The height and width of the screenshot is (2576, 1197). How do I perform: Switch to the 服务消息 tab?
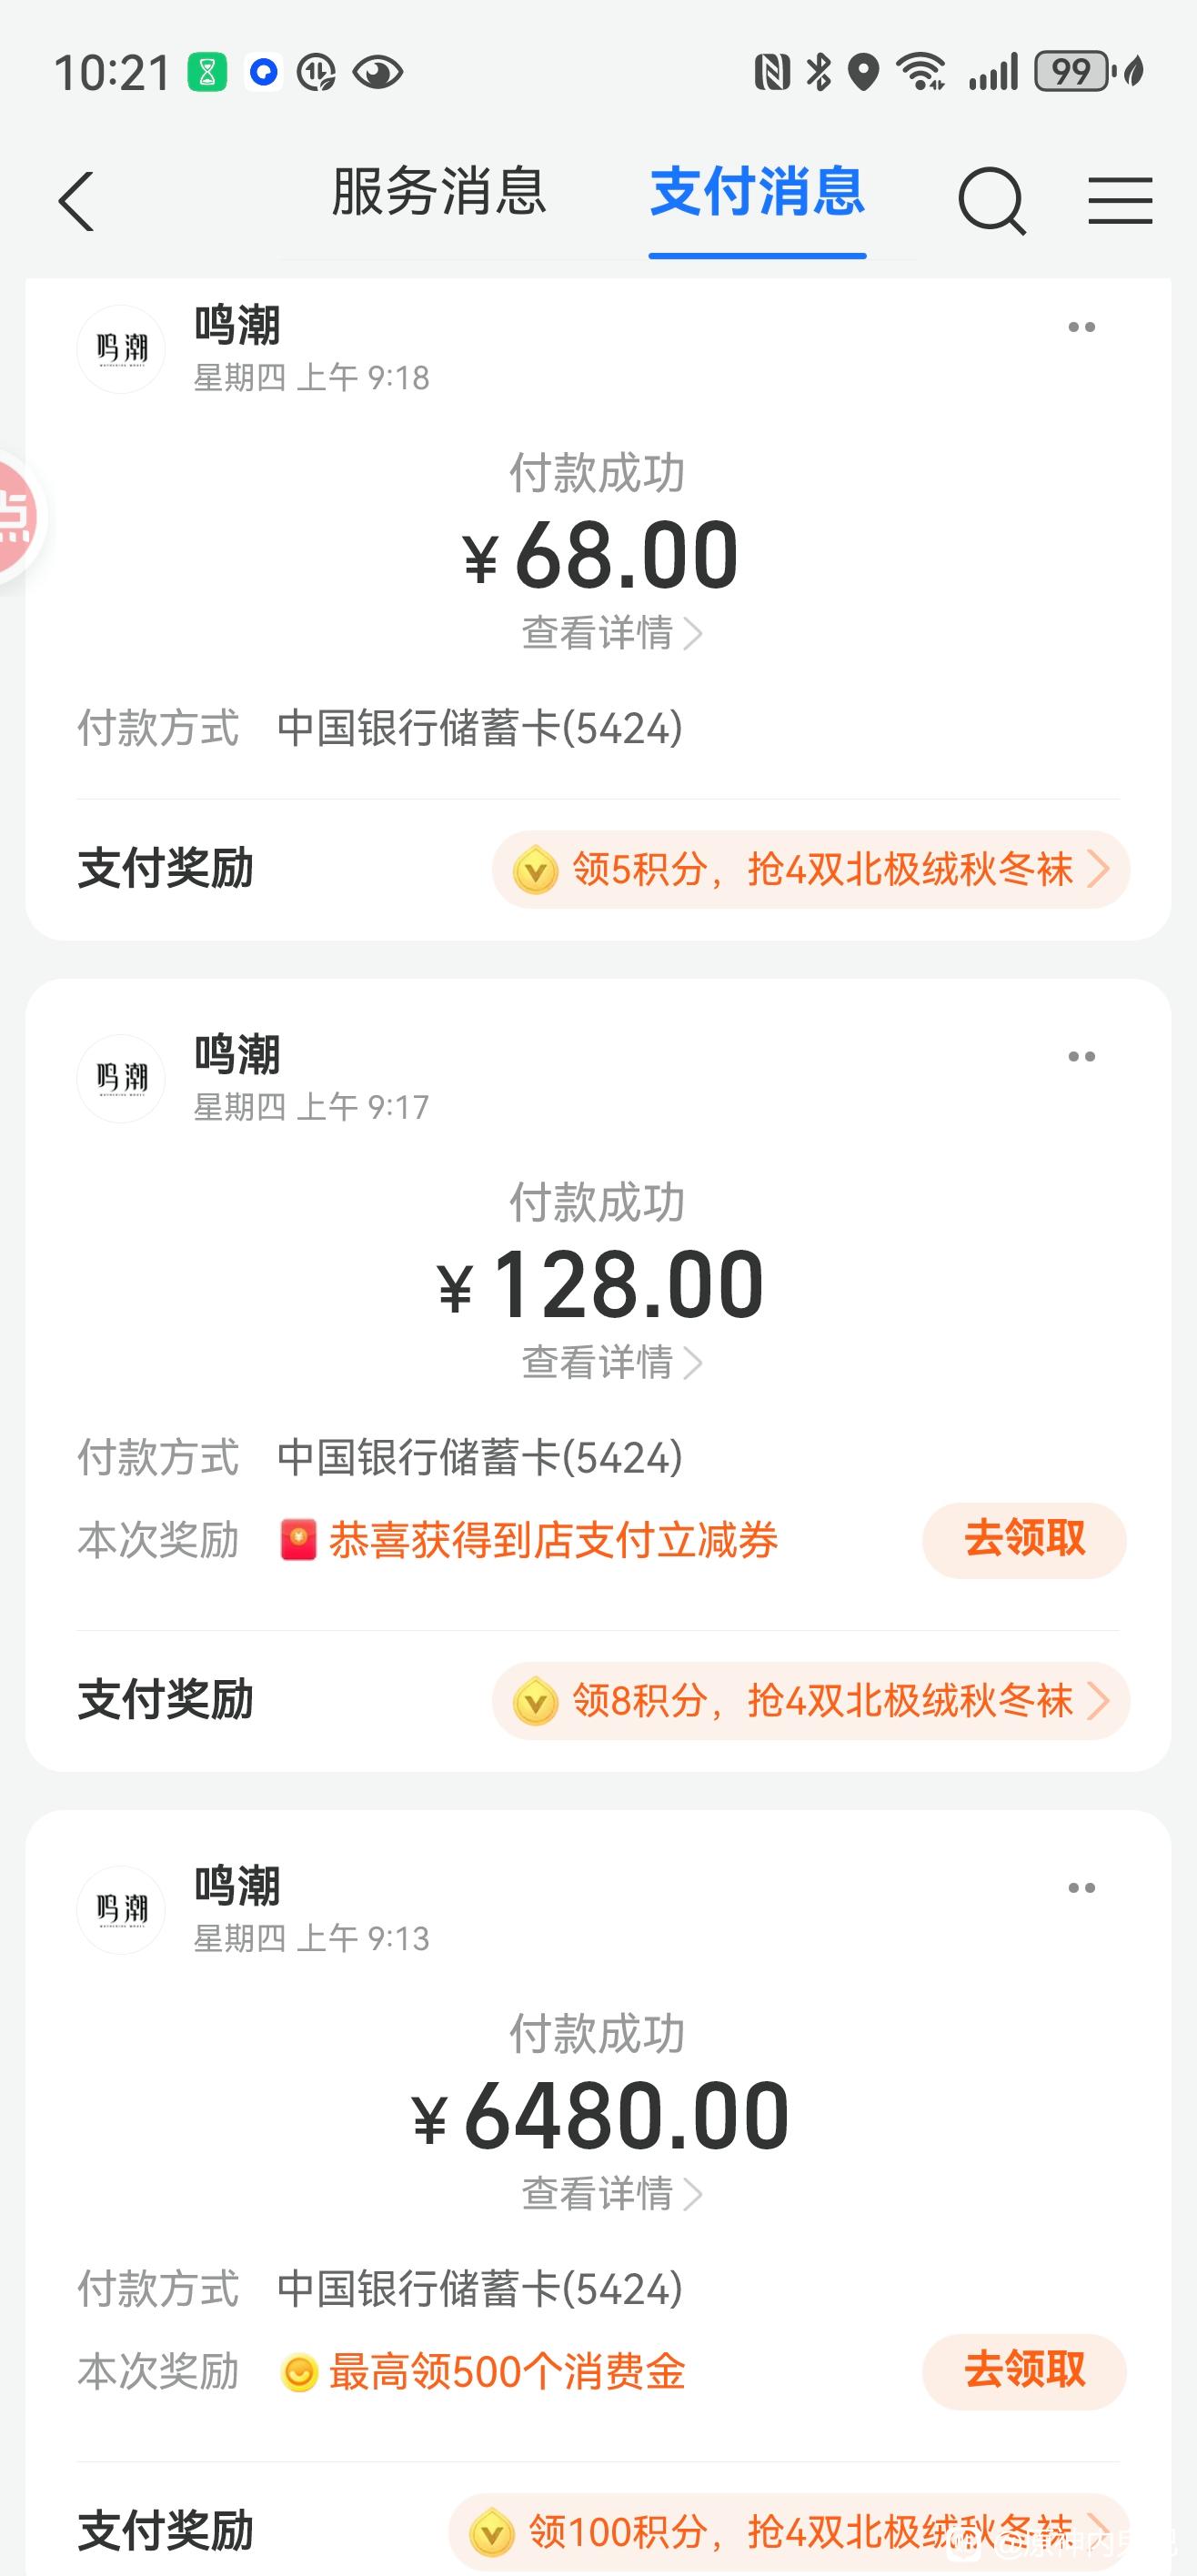tap(439, 192)
